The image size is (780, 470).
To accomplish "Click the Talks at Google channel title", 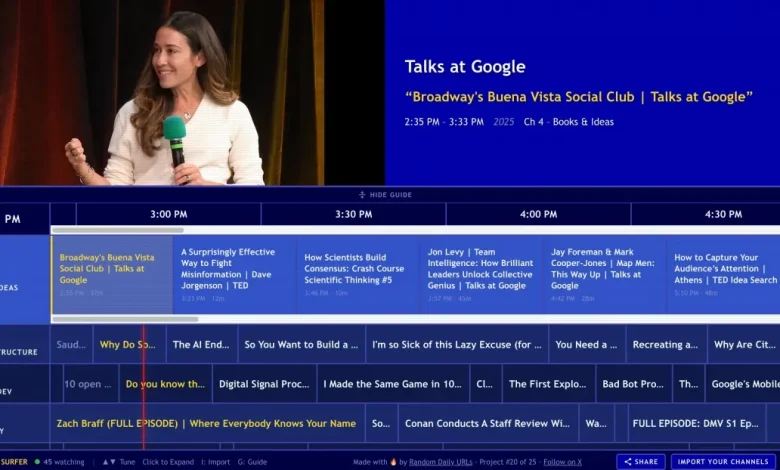I will 465,67.
